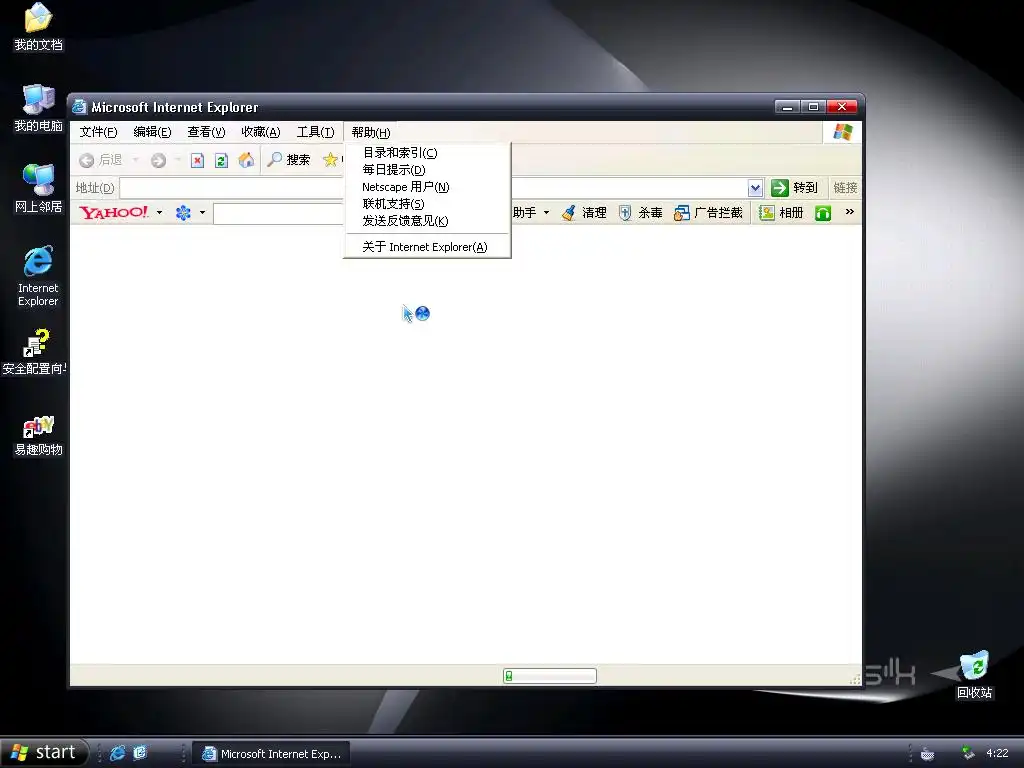The height and width of the screenshot is (768, 1024).
Task: Click the Back (后退) arrow button
Action: [x=101, y=160]
